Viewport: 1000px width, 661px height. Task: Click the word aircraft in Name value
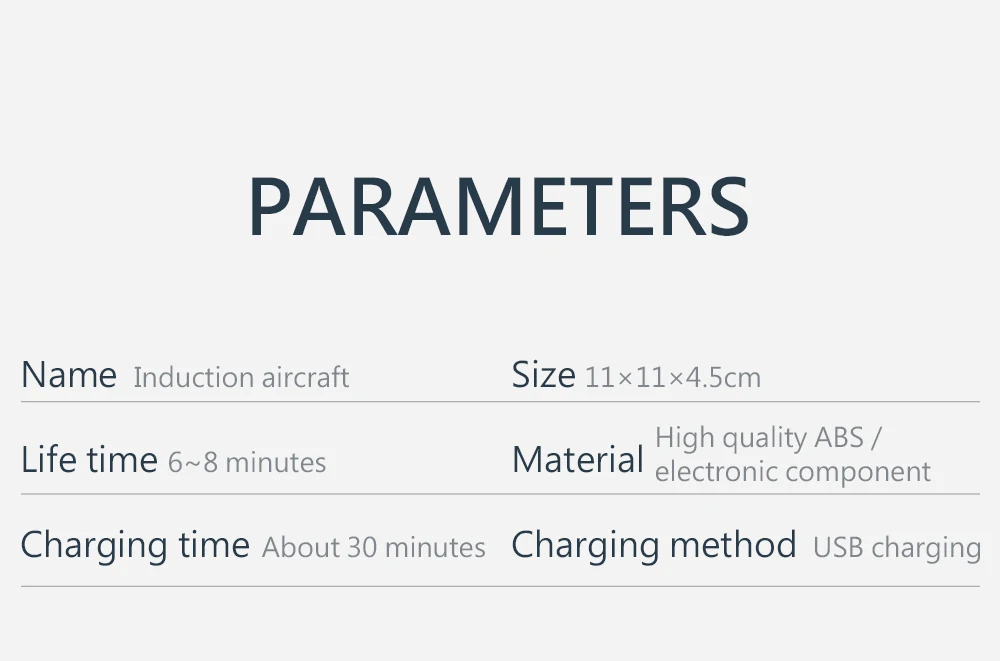[x=305, y=377]
